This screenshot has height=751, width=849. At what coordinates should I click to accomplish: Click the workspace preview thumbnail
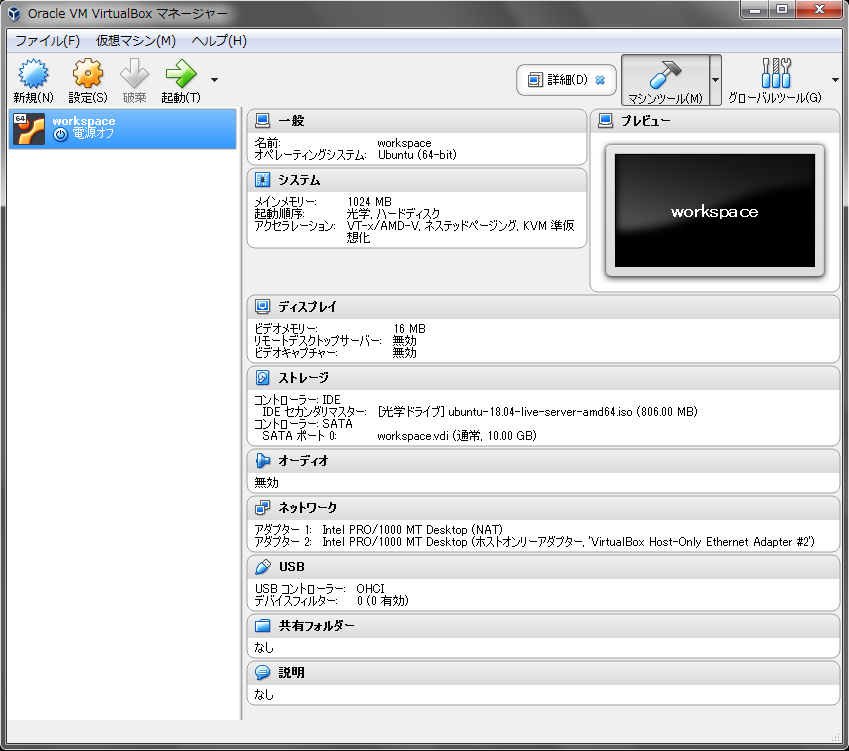[715, 211]
